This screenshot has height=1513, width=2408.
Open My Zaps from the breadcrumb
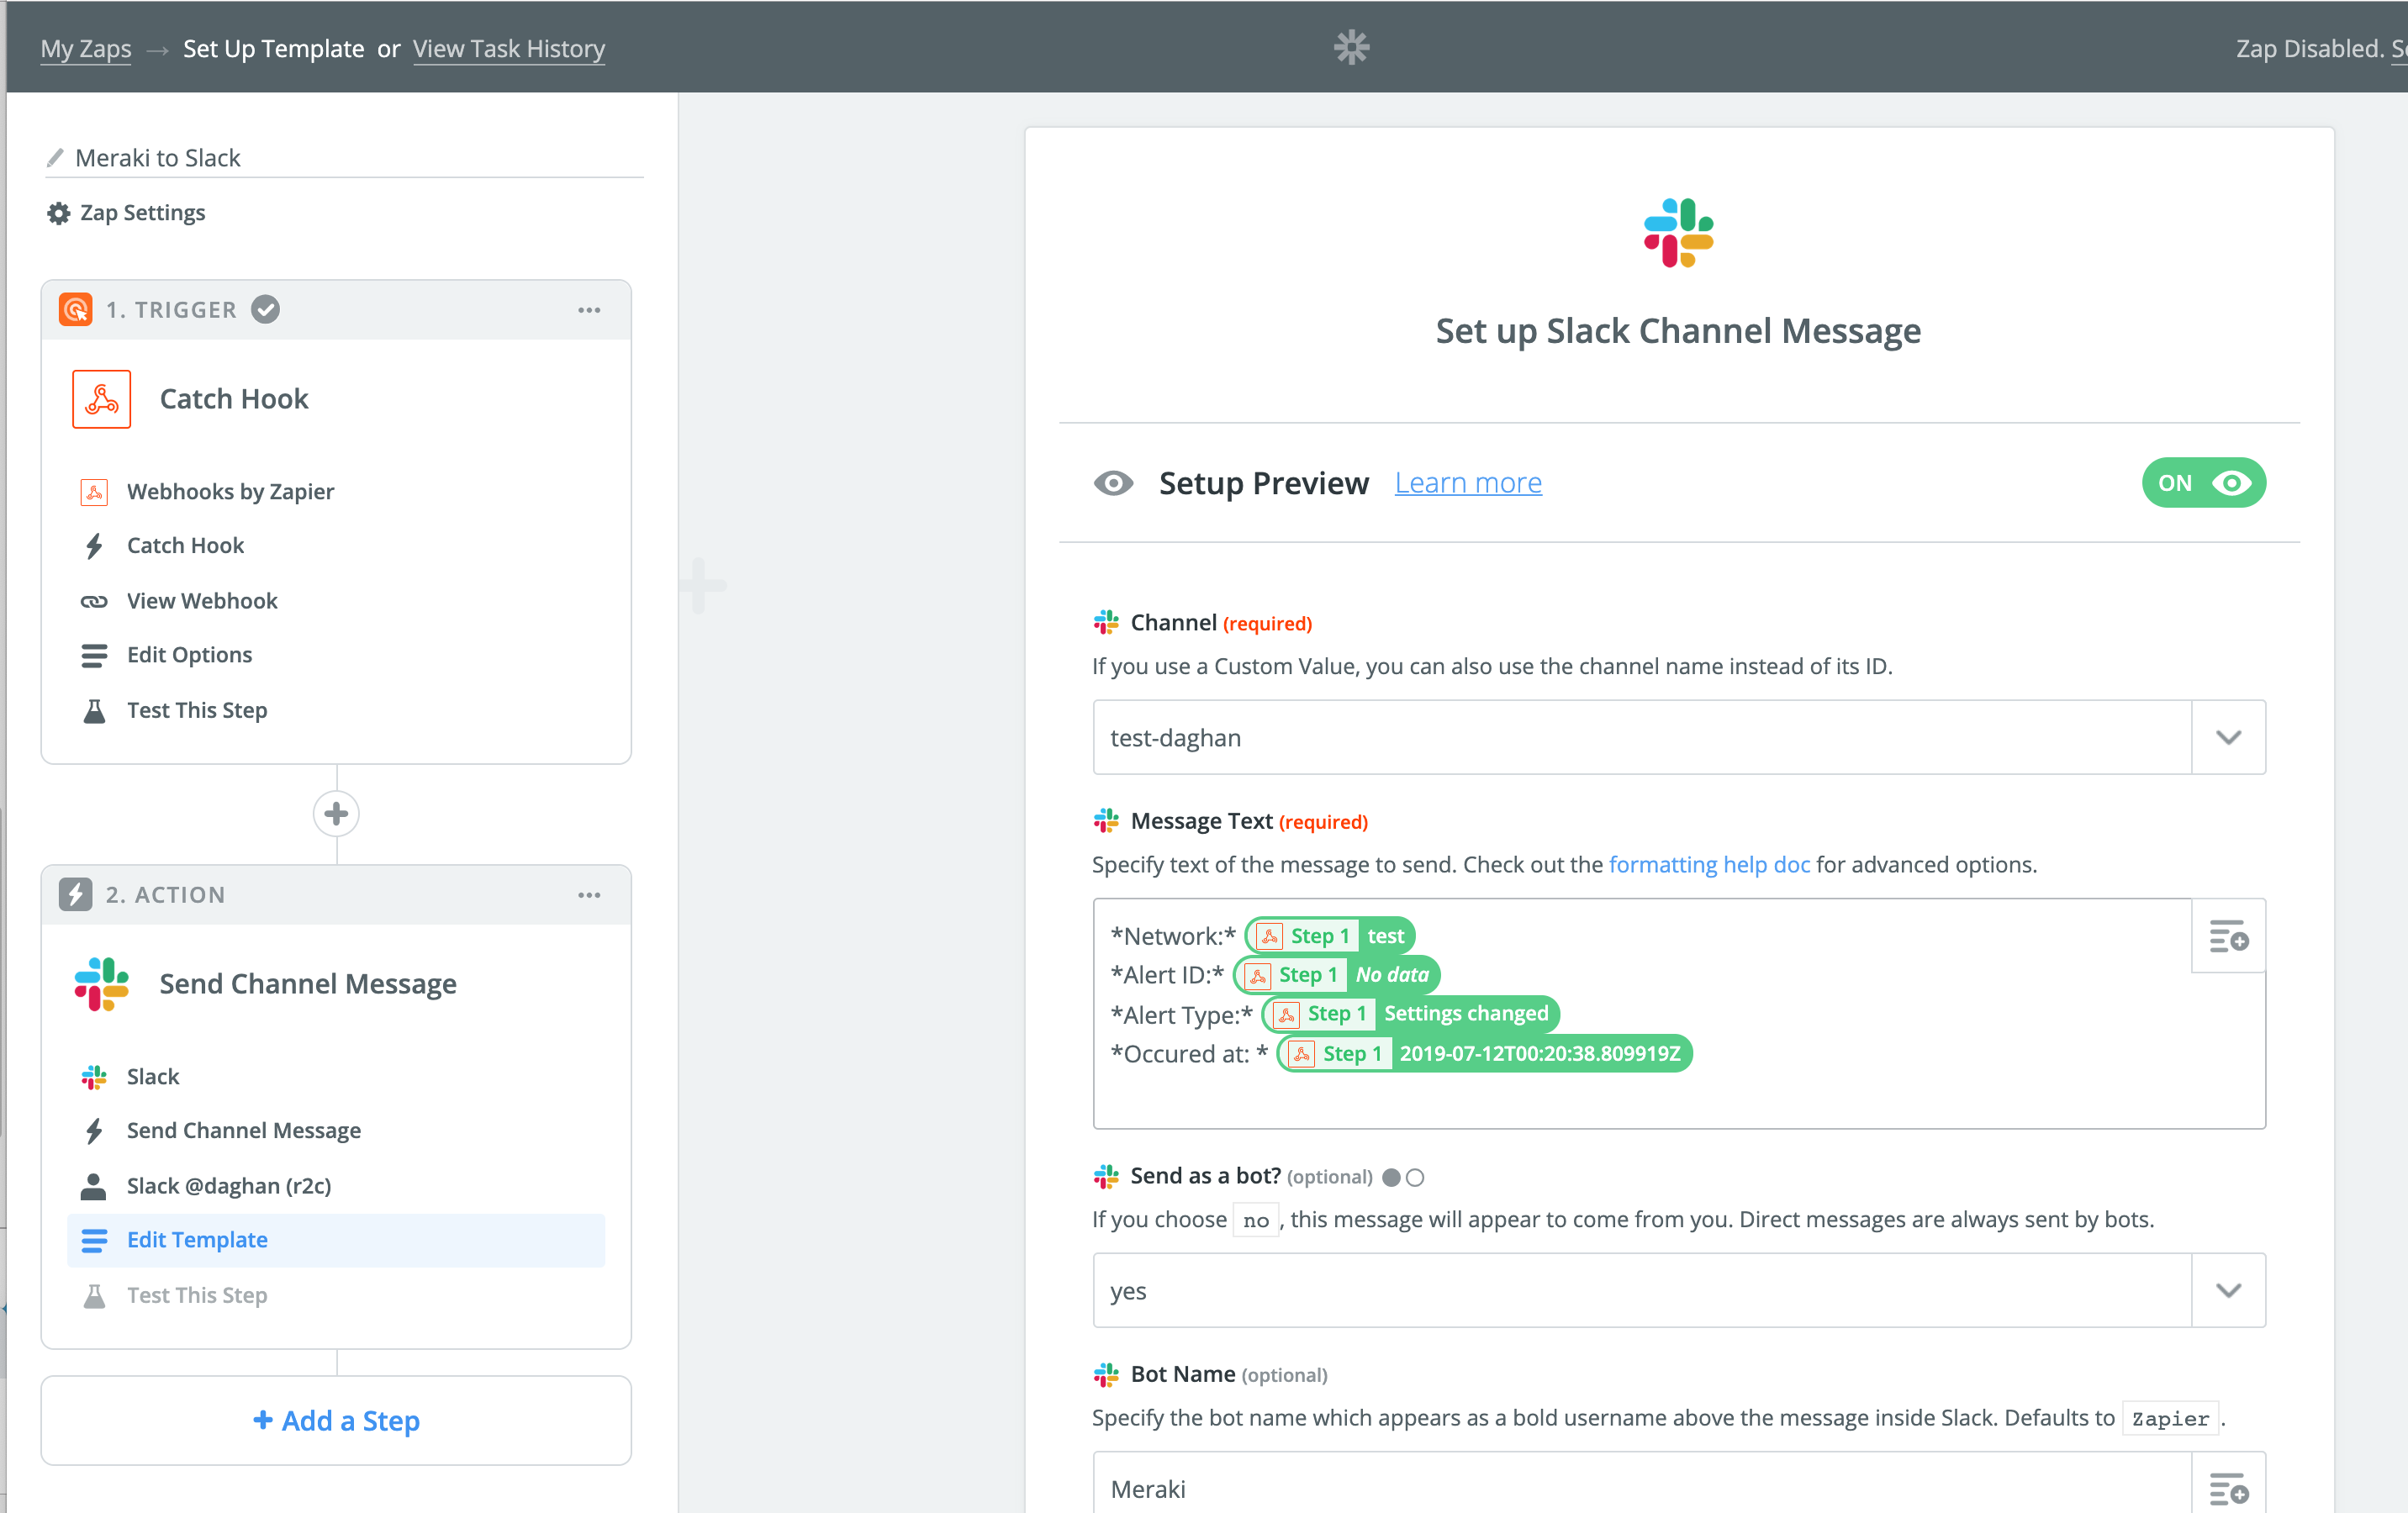85,48
